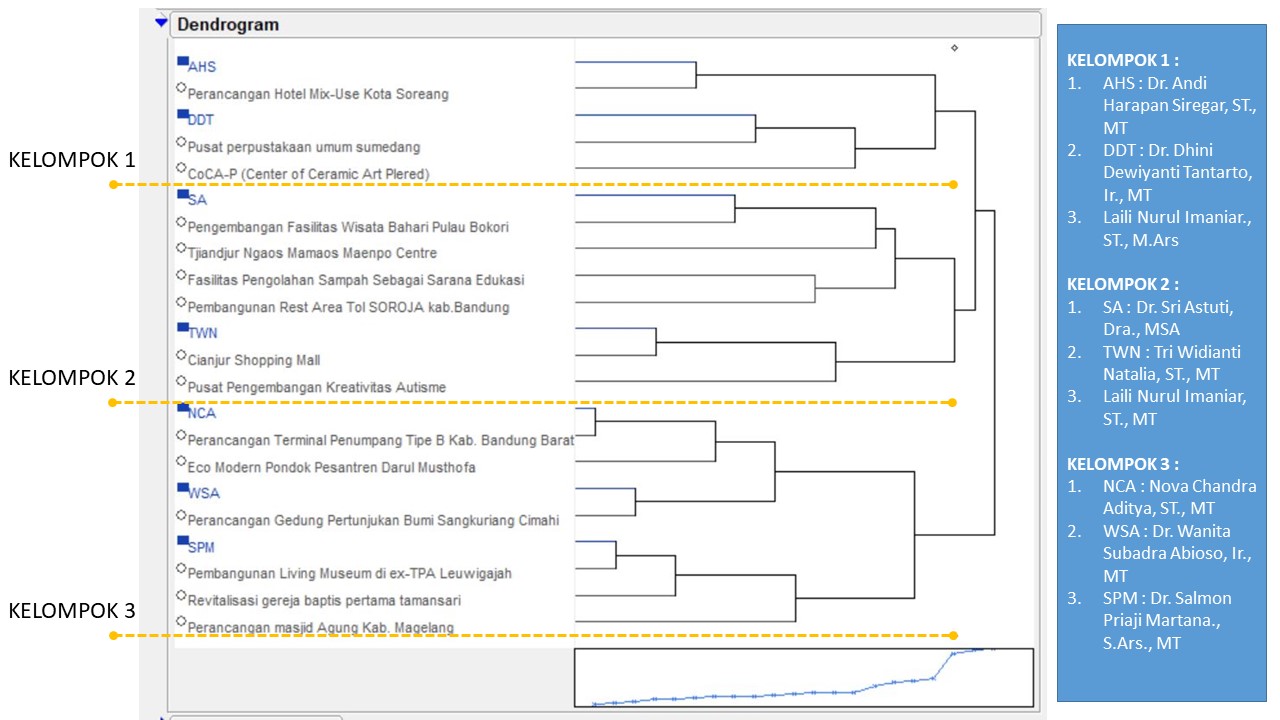Select the Pusat perpustakaan umum sumedang label
This screenshot has height=720, width=1280.
303,147
